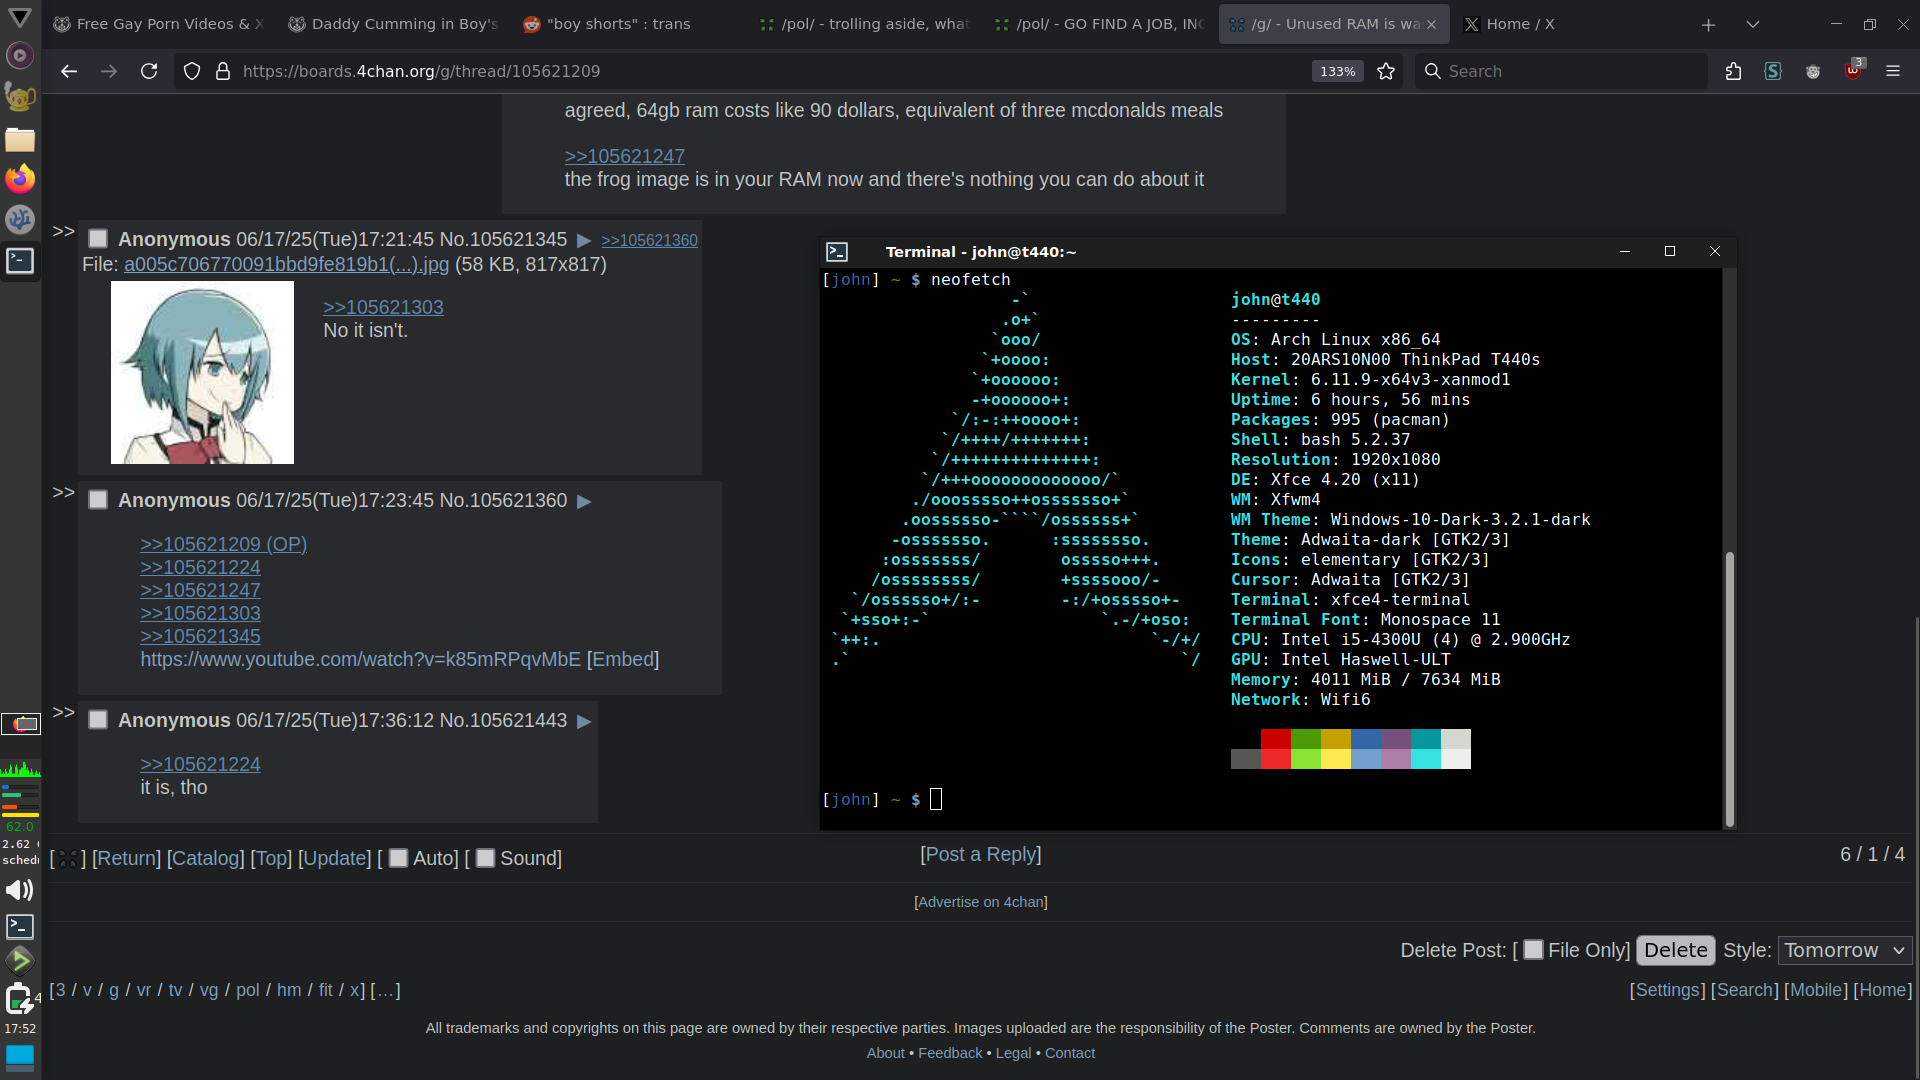This screenshot has width=1920, height=1080.
Task: Open the Extensions puzzle icon
Action: pyautogui.click(x=1733, y=71)
